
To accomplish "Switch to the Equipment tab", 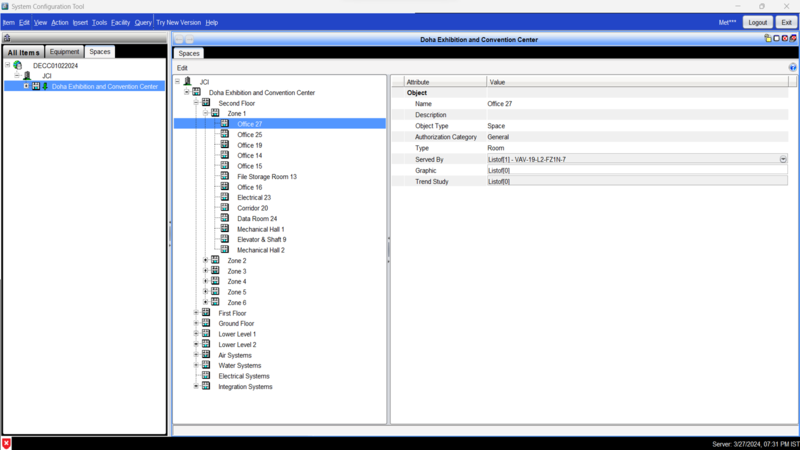I will 64,52.
